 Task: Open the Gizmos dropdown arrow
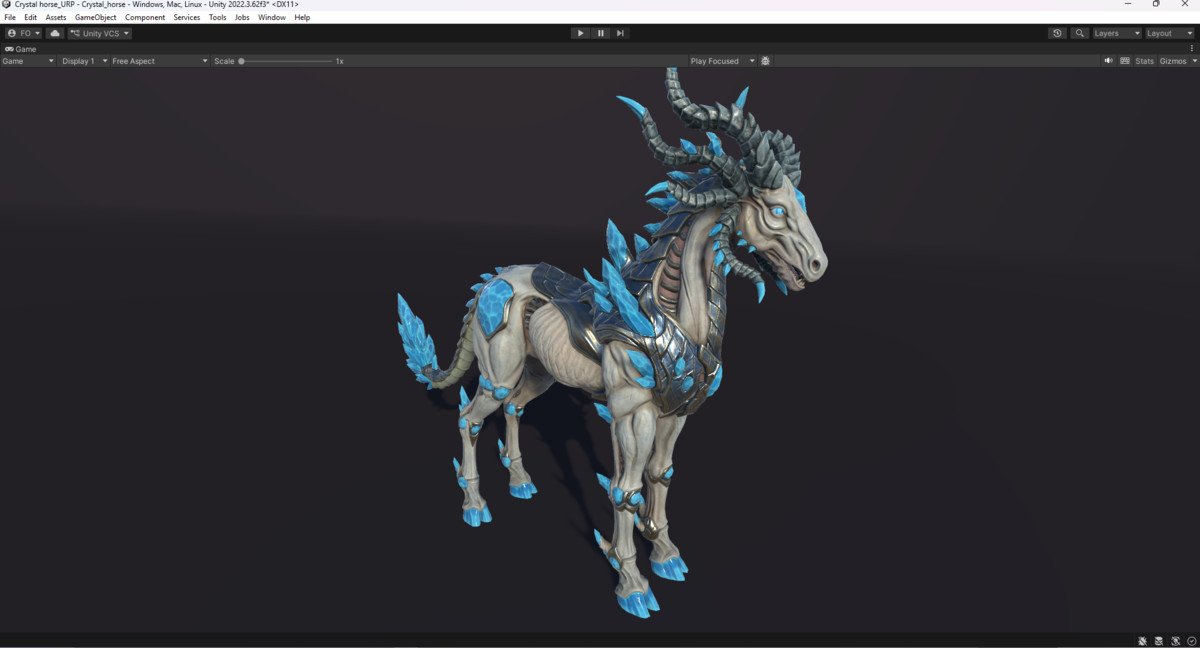click(x=1194, y=61)
